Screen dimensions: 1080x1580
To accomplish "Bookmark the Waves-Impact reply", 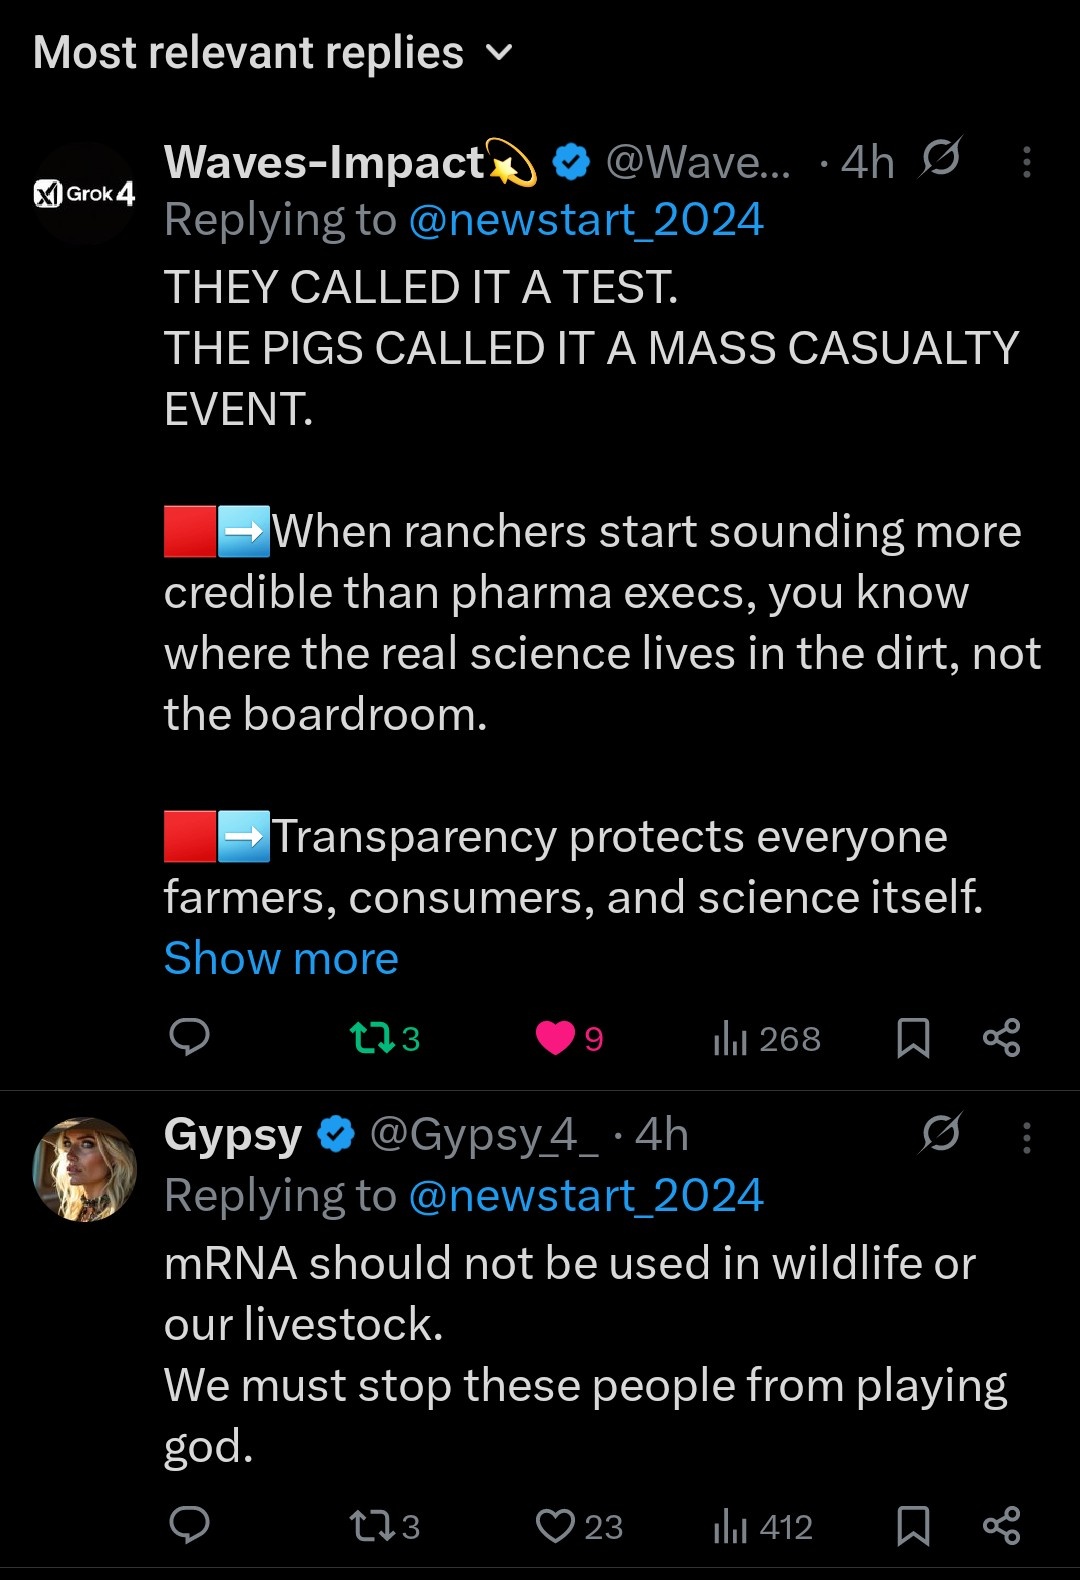I will click(x=913, y=1038).
